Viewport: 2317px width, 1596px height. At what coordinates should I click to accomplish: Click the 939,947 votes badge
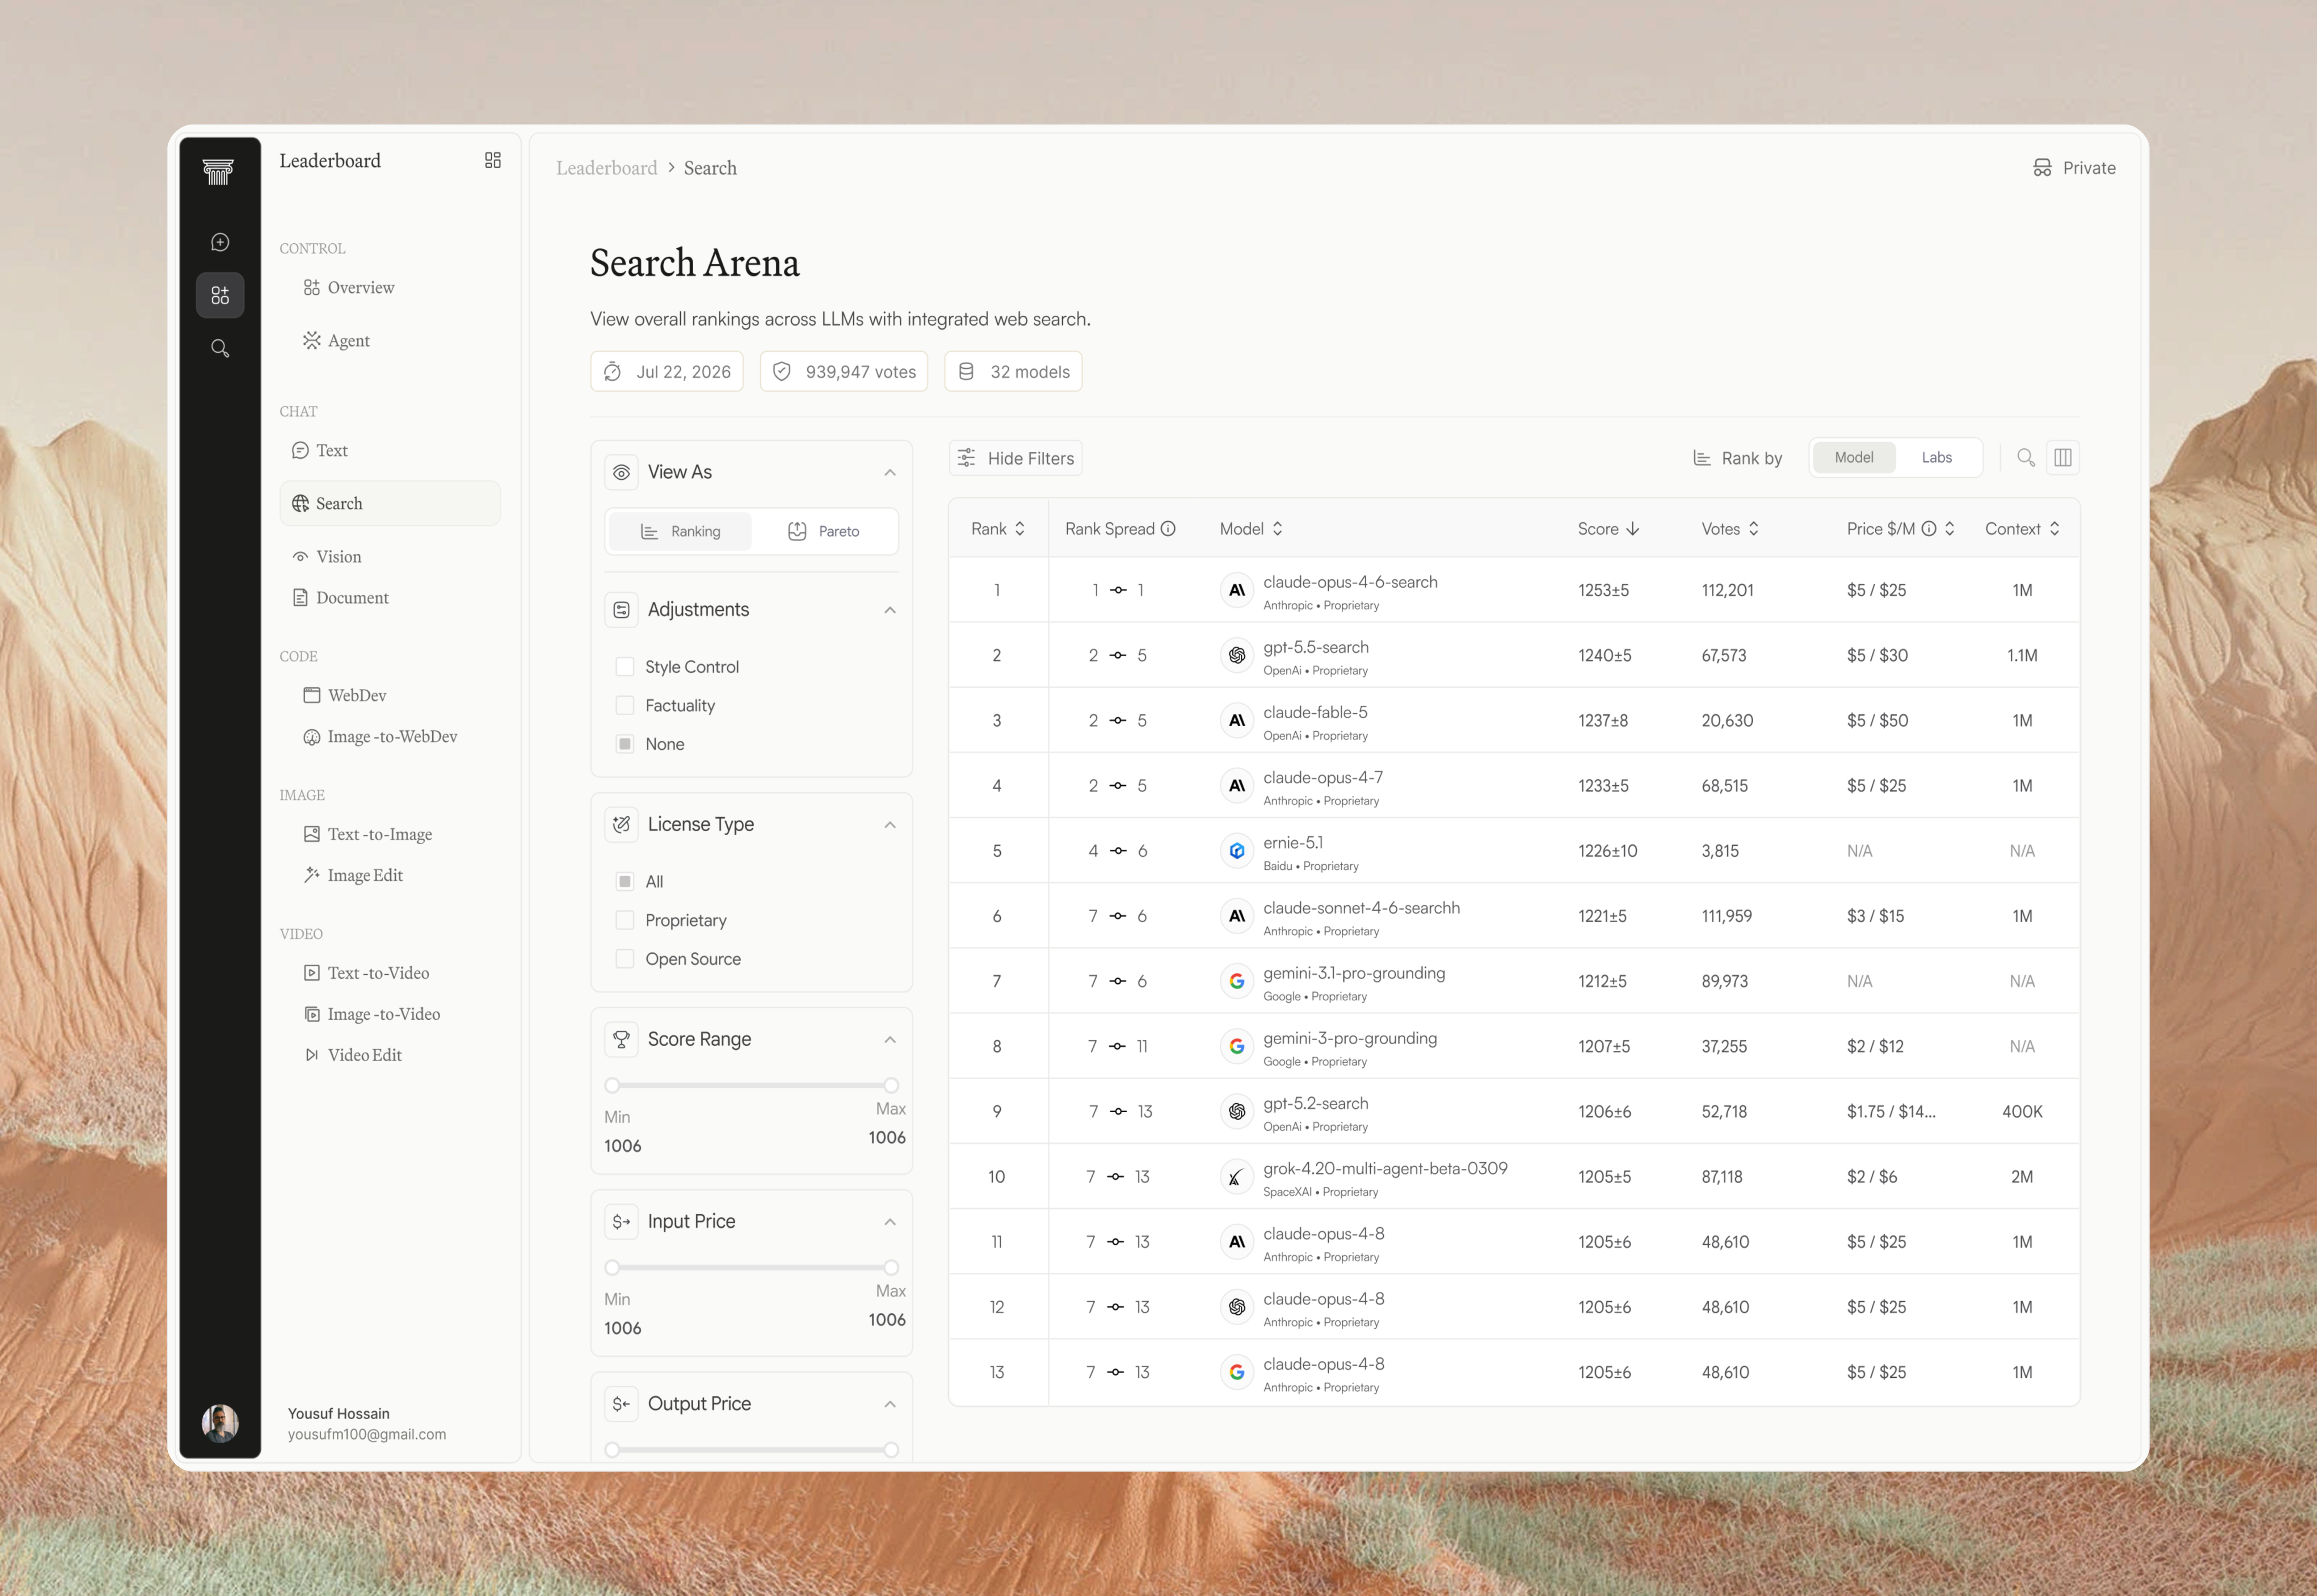844,372
